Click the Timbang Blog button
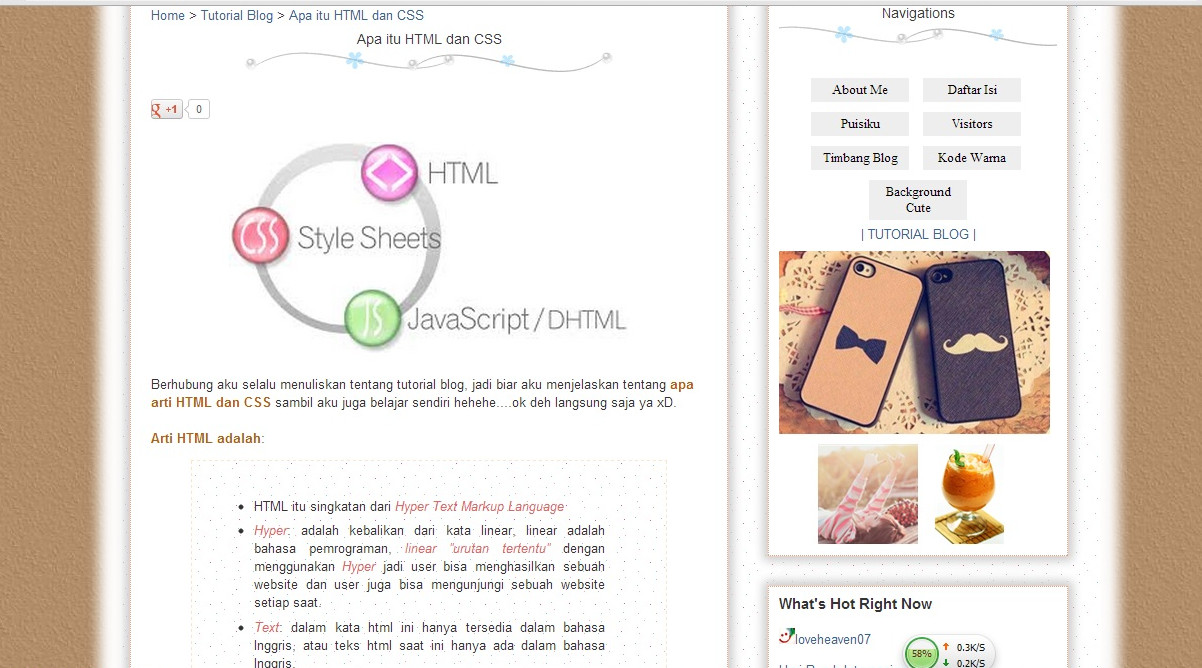The image size is (1202, 668). [x=859, y=158]
